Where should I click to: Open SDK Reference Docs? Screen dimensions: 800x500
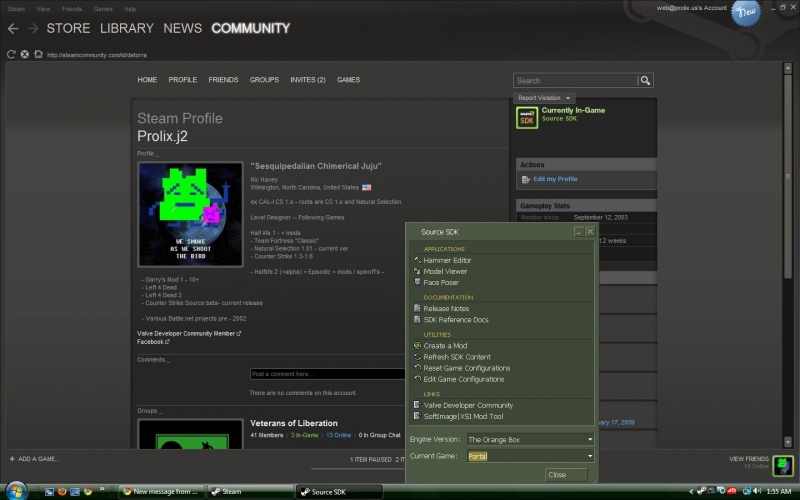pos(456,320)
